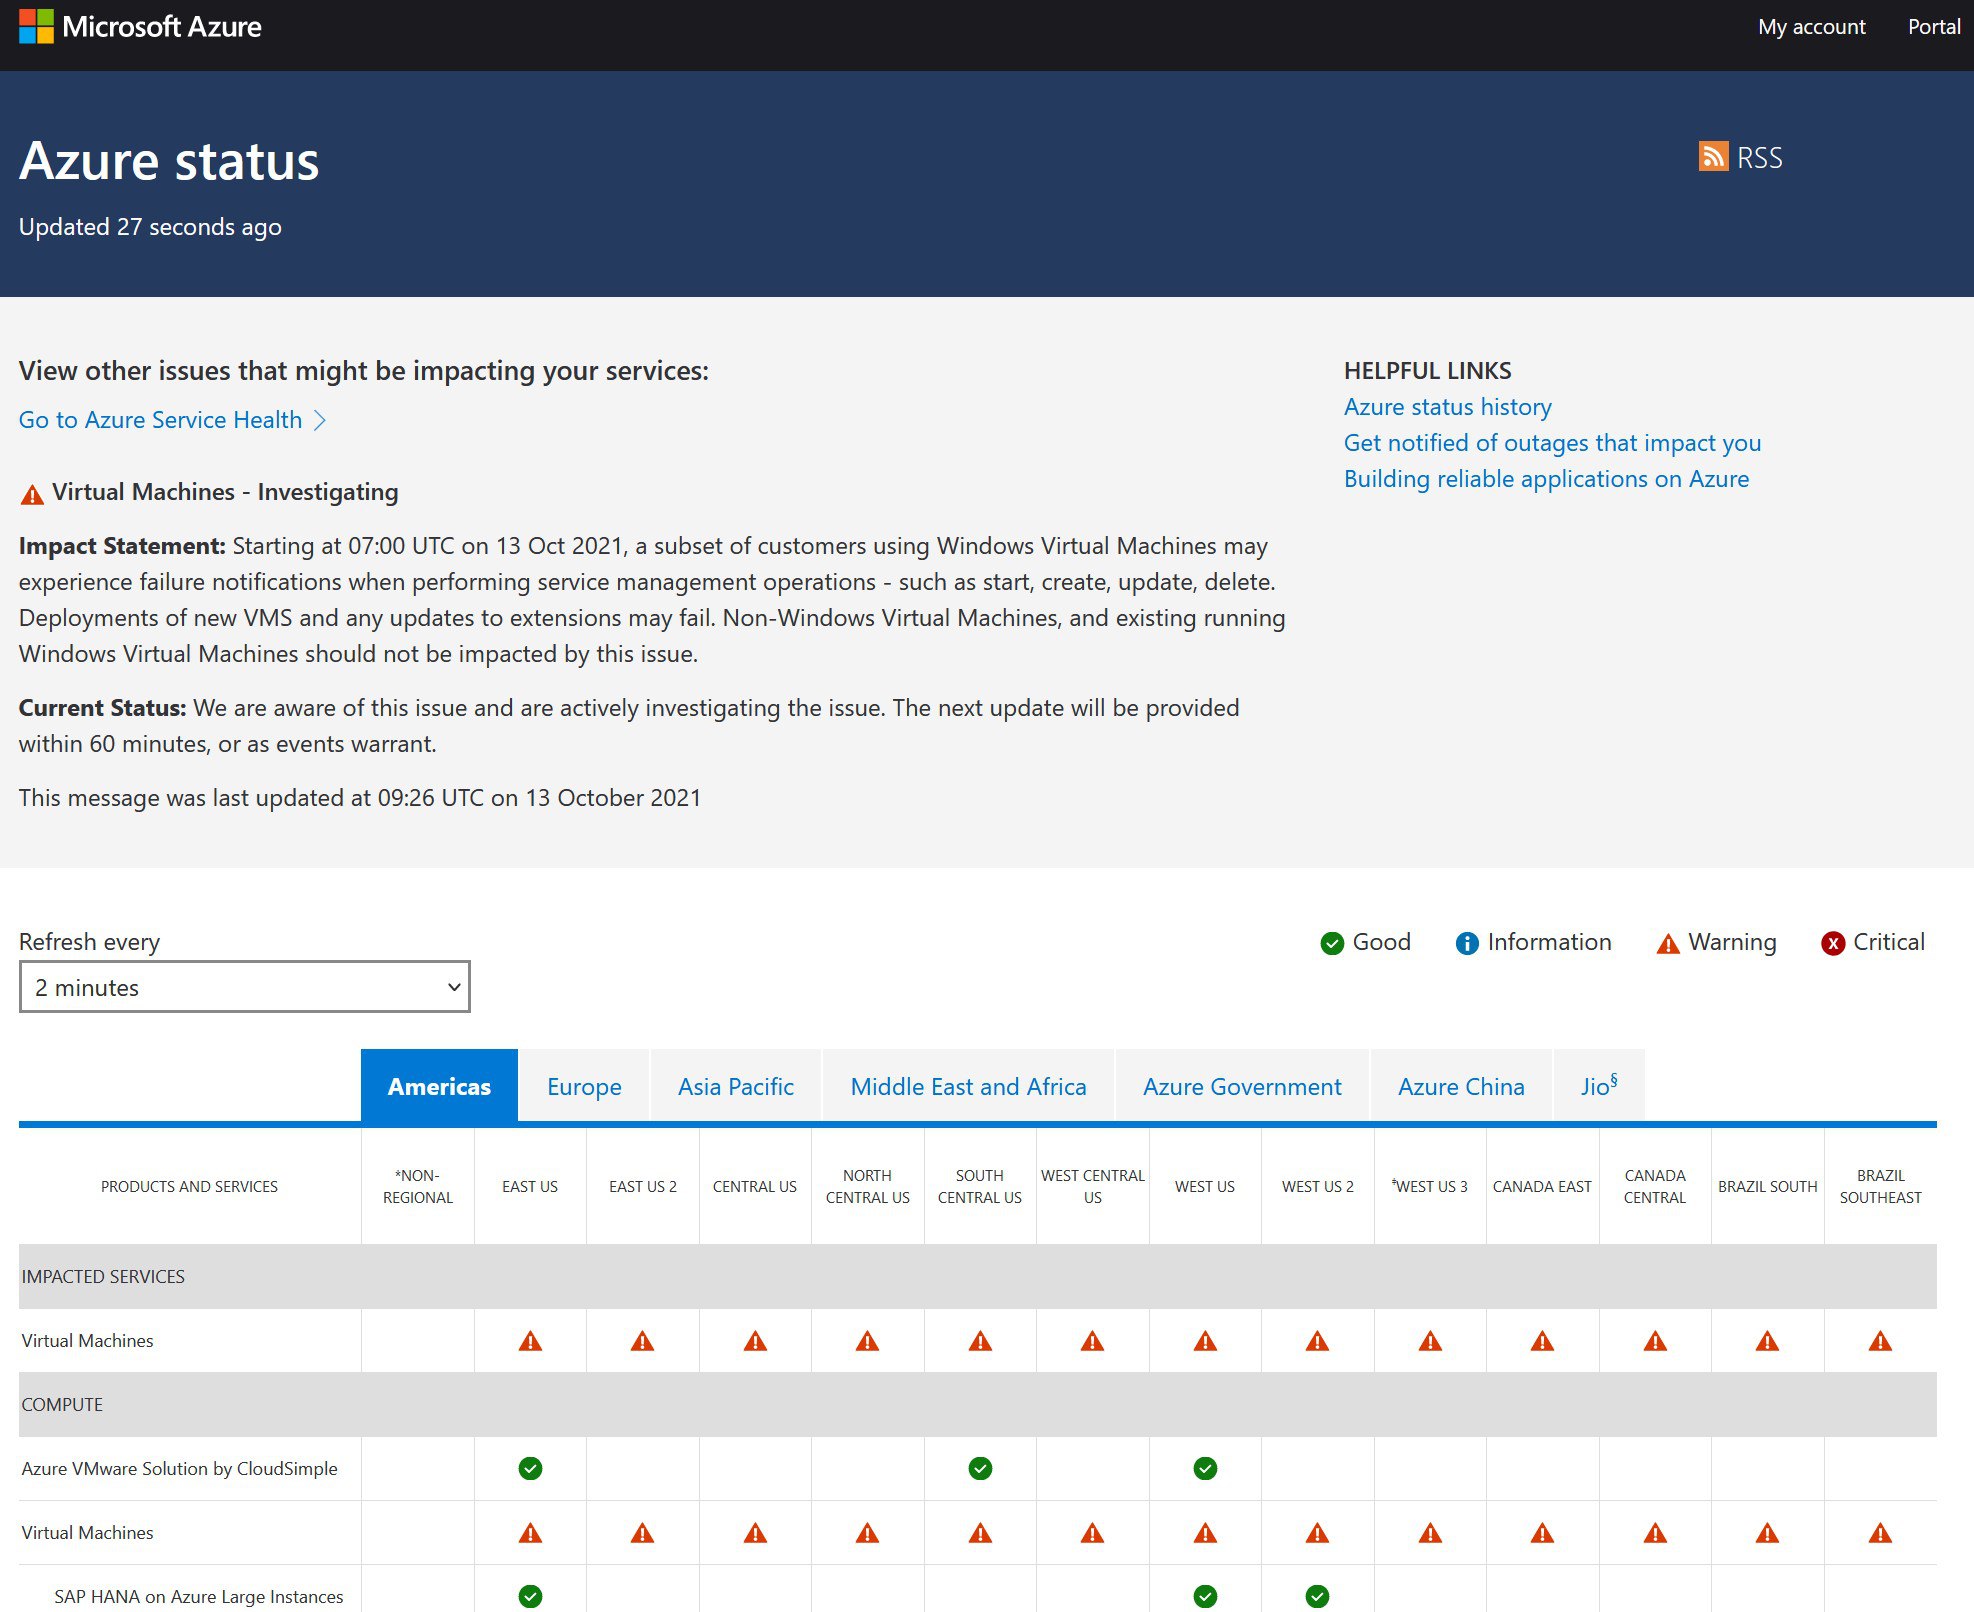Go to the Portal link
Viewport: 1974px width, 1612px height.
point(1934,27)
